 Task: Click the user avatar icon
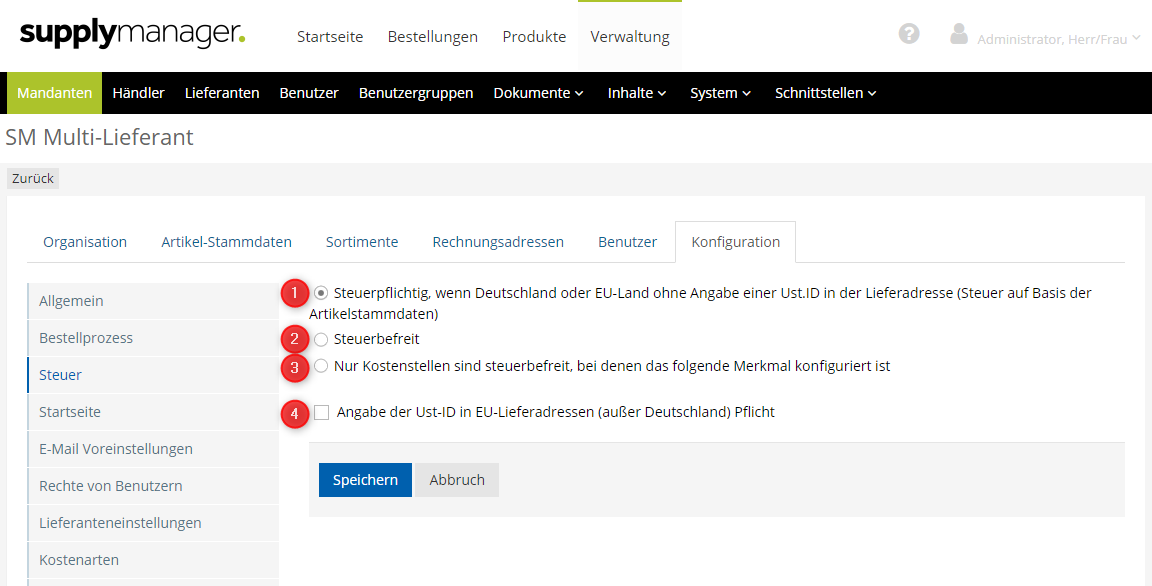(x=959, y=35)
